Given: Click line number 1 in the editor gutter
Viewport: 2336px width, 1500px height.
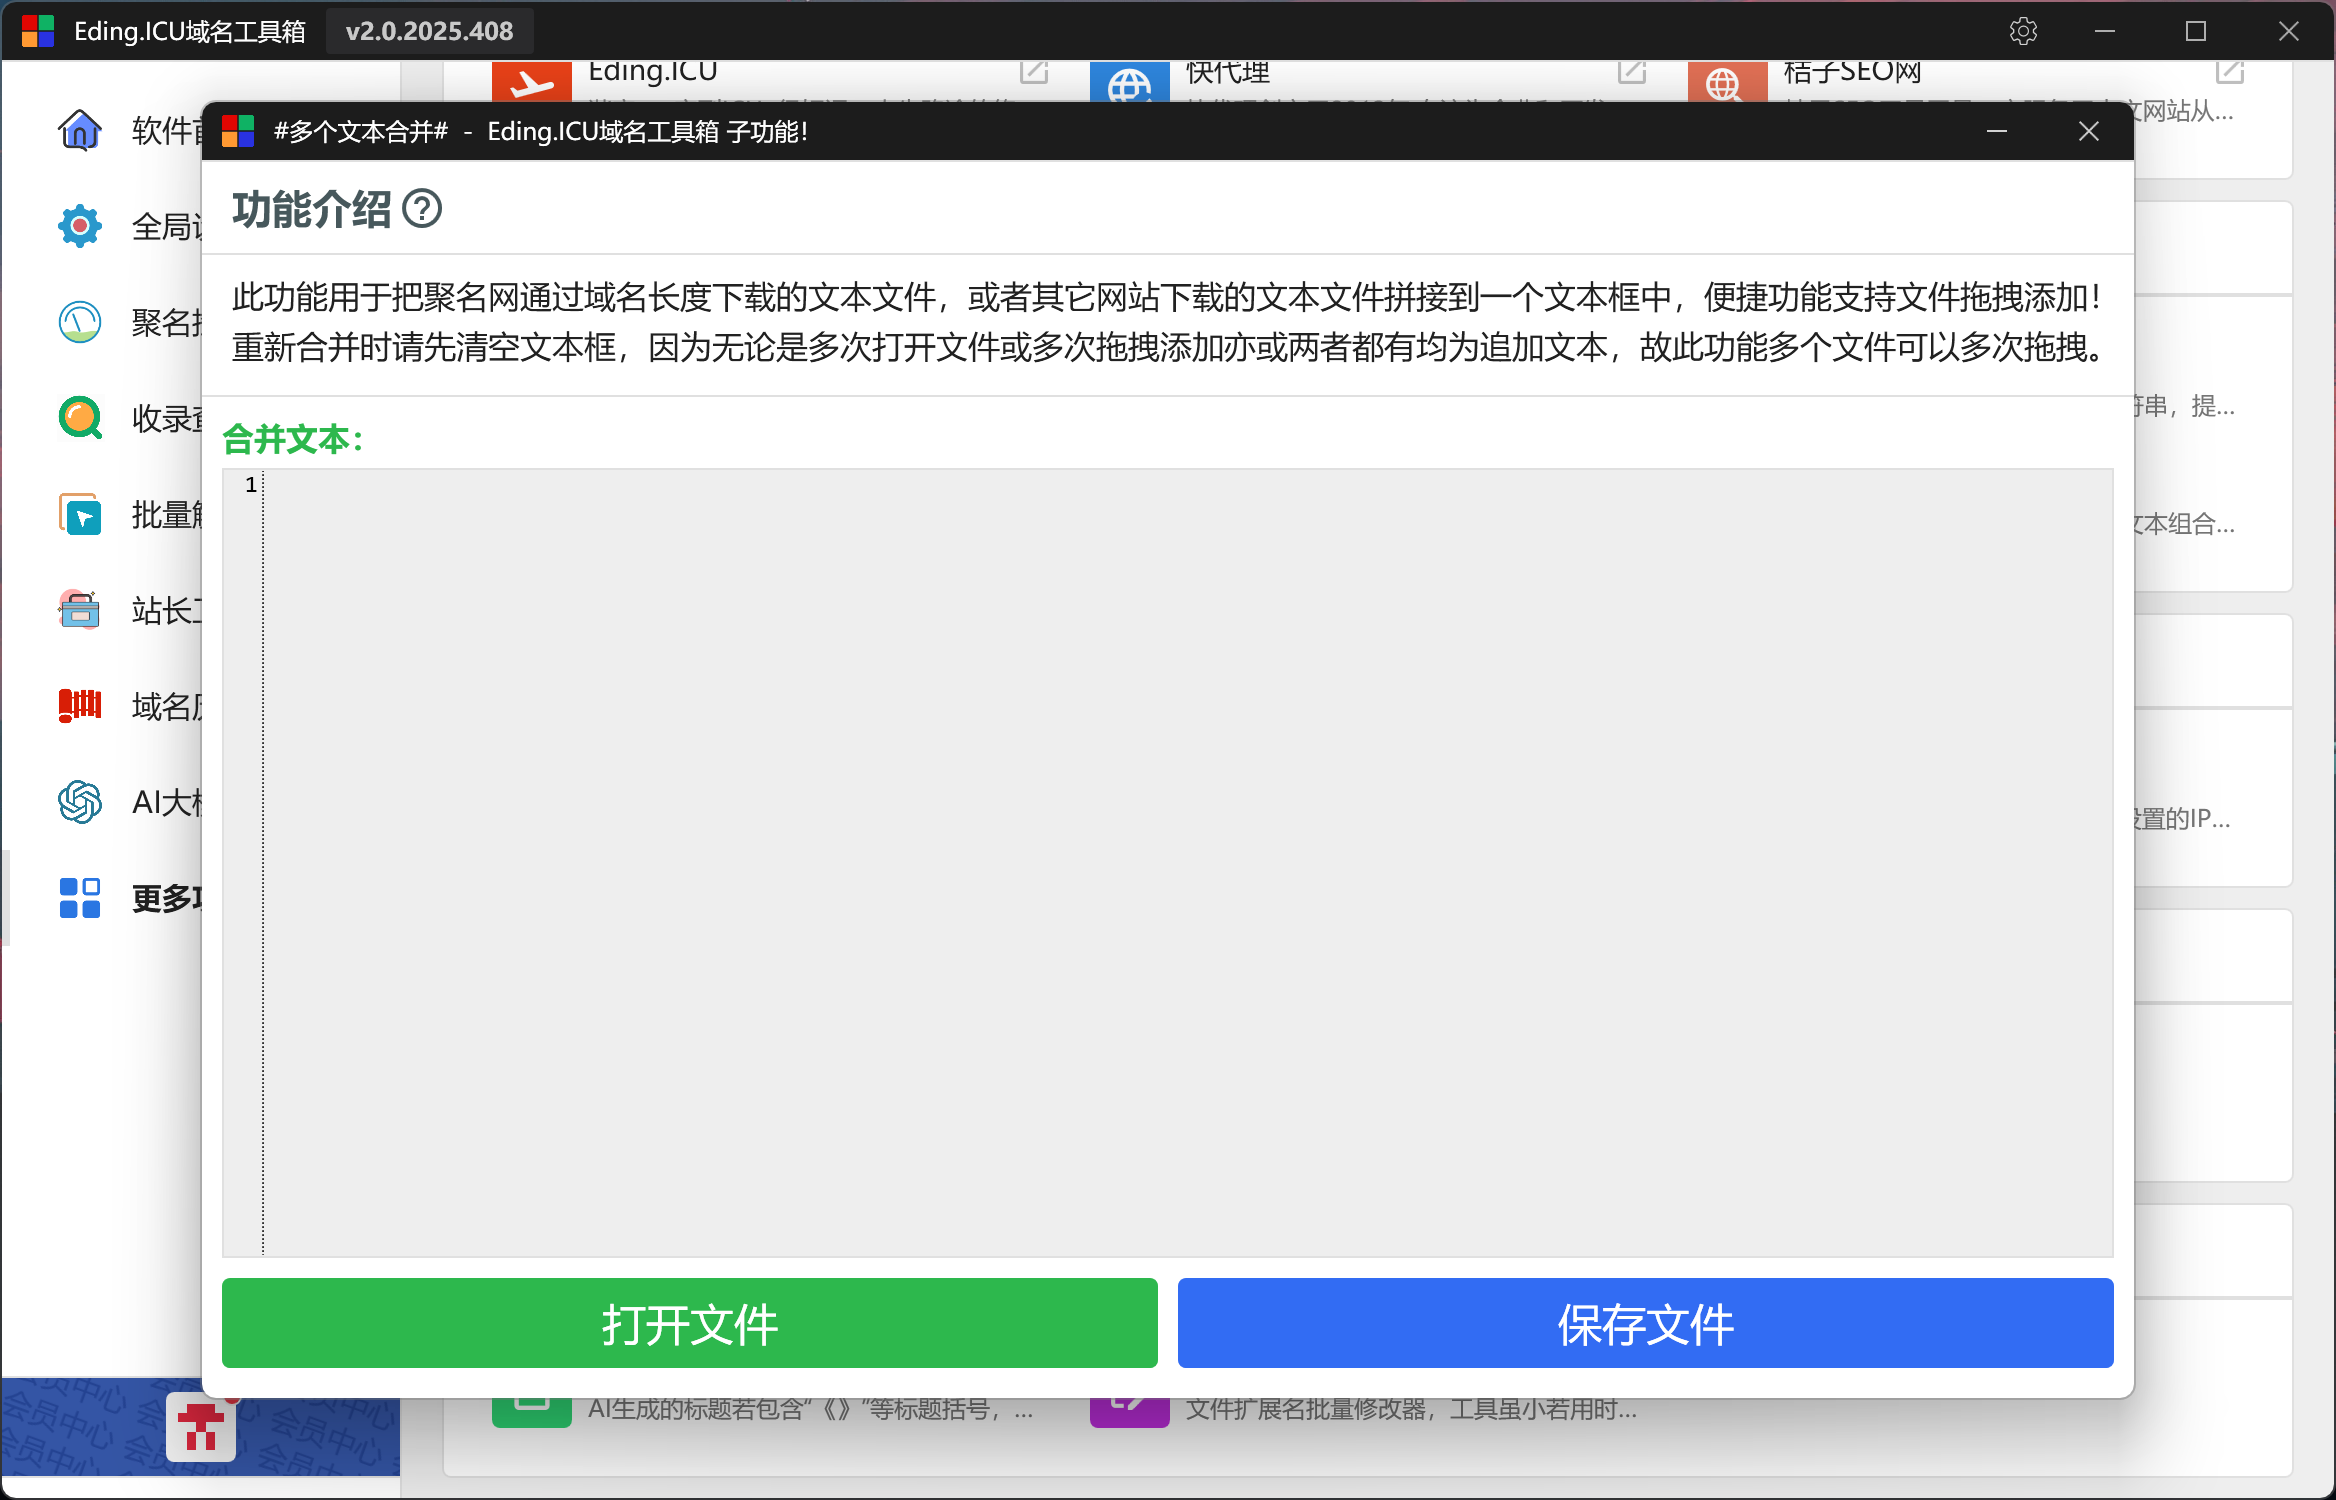Looking at the screenshot, I should coord(251,485).
